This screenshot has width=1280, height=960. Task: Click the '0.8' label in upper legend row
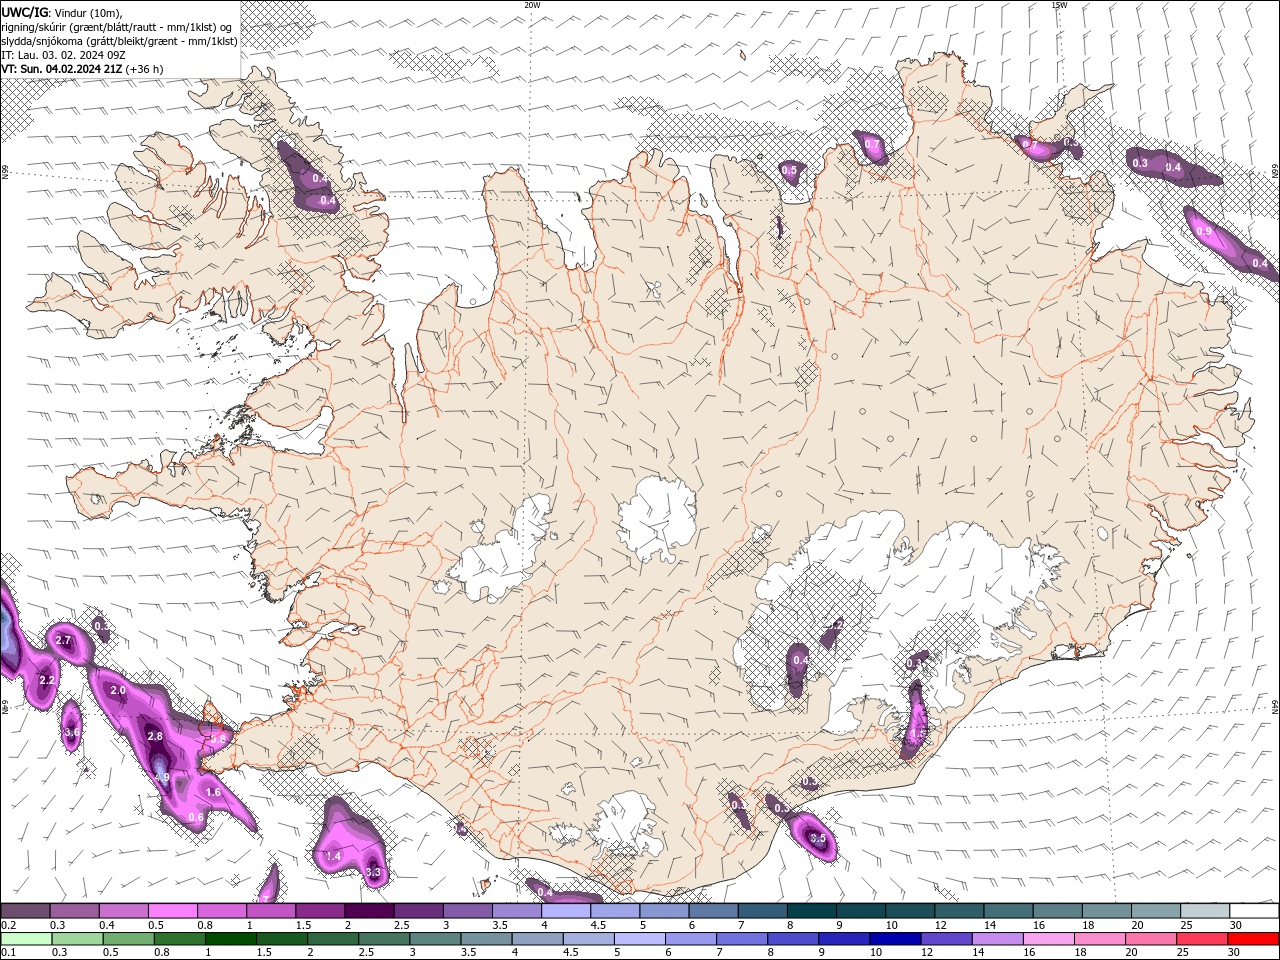(x=205, y=925)
